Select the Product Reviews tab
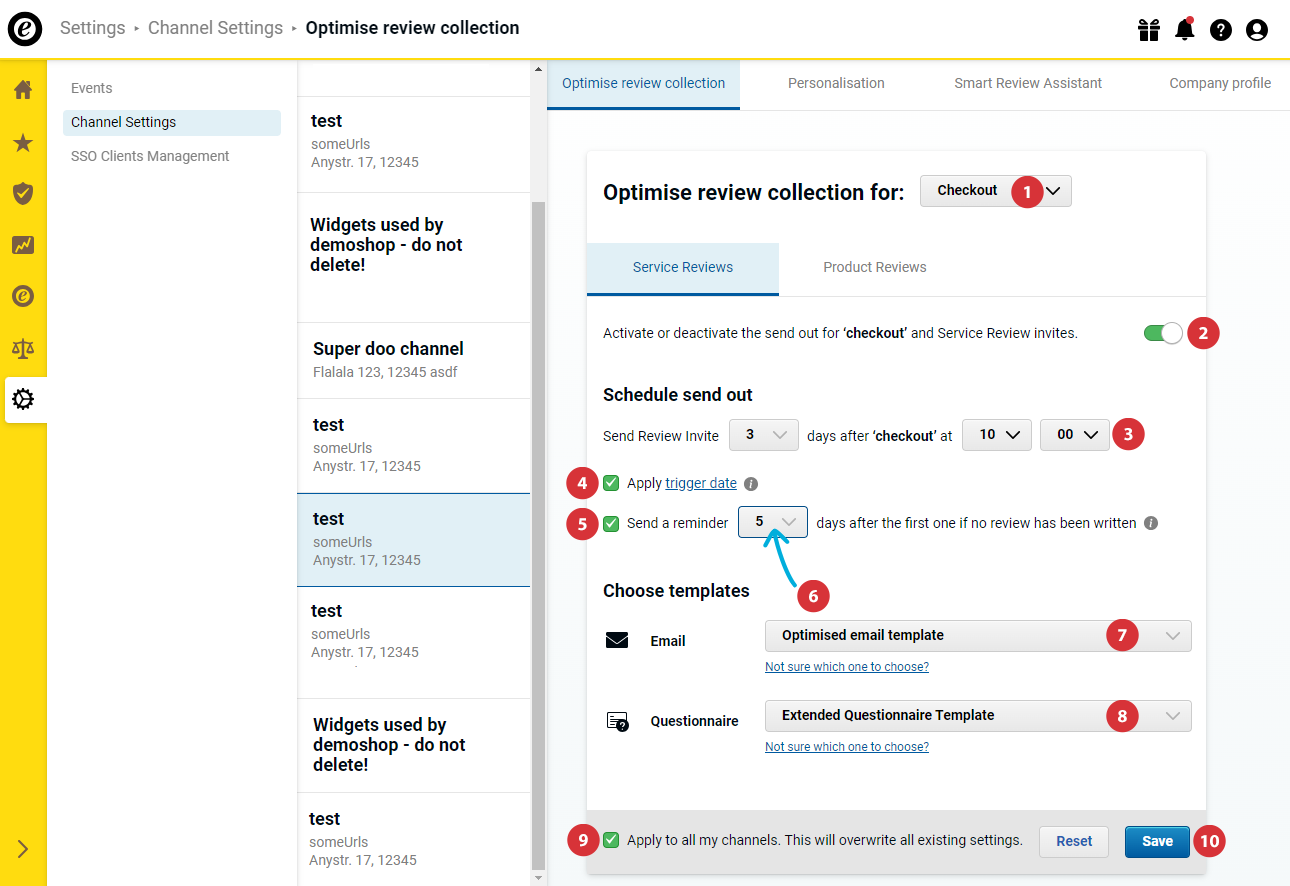 click(875, 268)
